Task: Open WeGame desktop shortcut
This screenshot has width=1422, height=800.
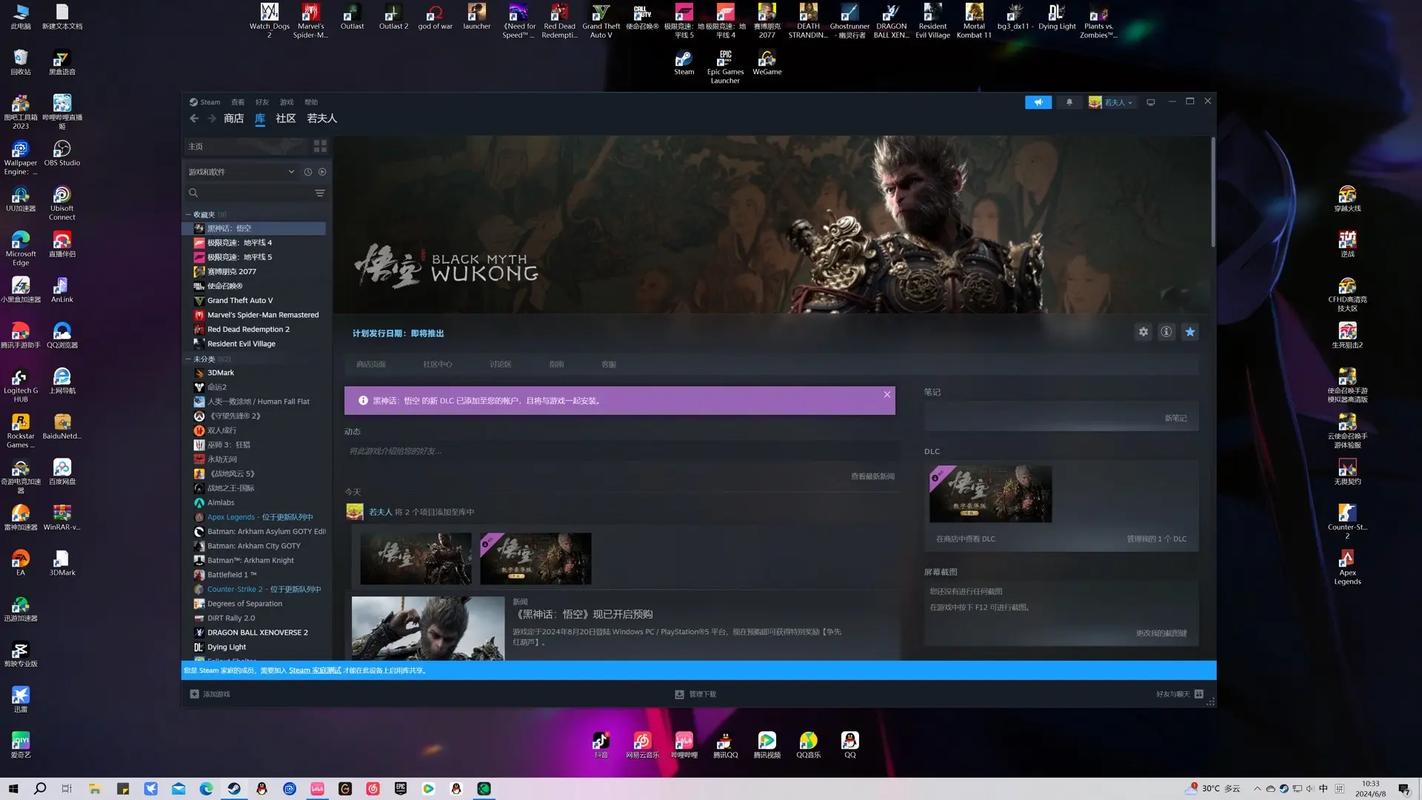Action: click(767, 62)
